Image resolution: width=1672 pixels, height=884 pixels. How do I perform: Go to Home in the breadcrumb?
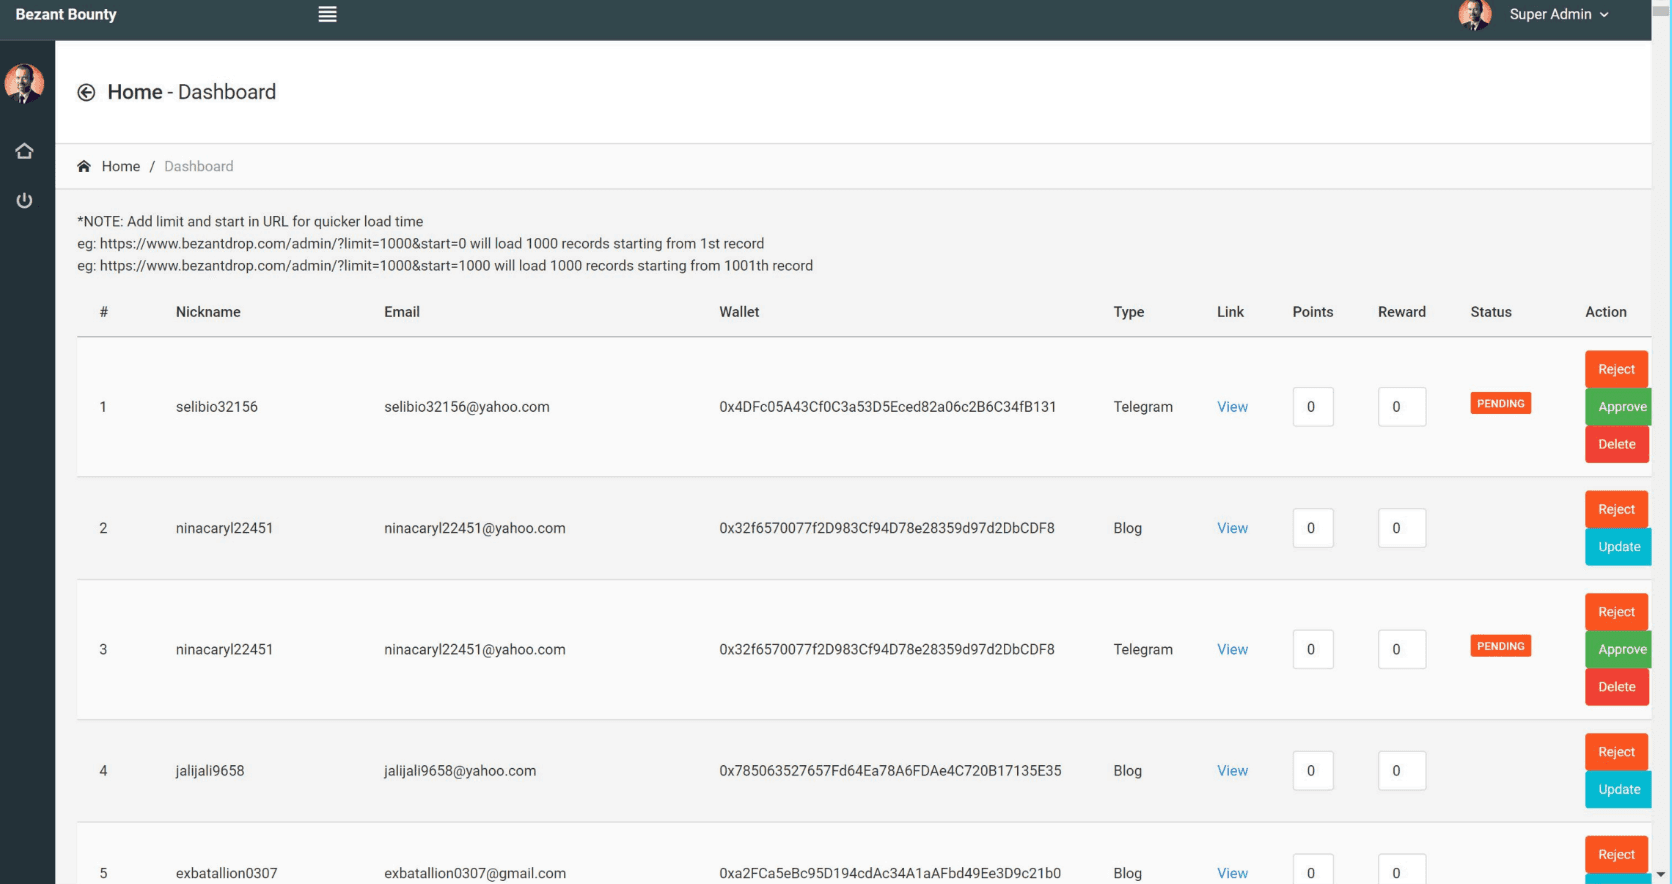121,166
